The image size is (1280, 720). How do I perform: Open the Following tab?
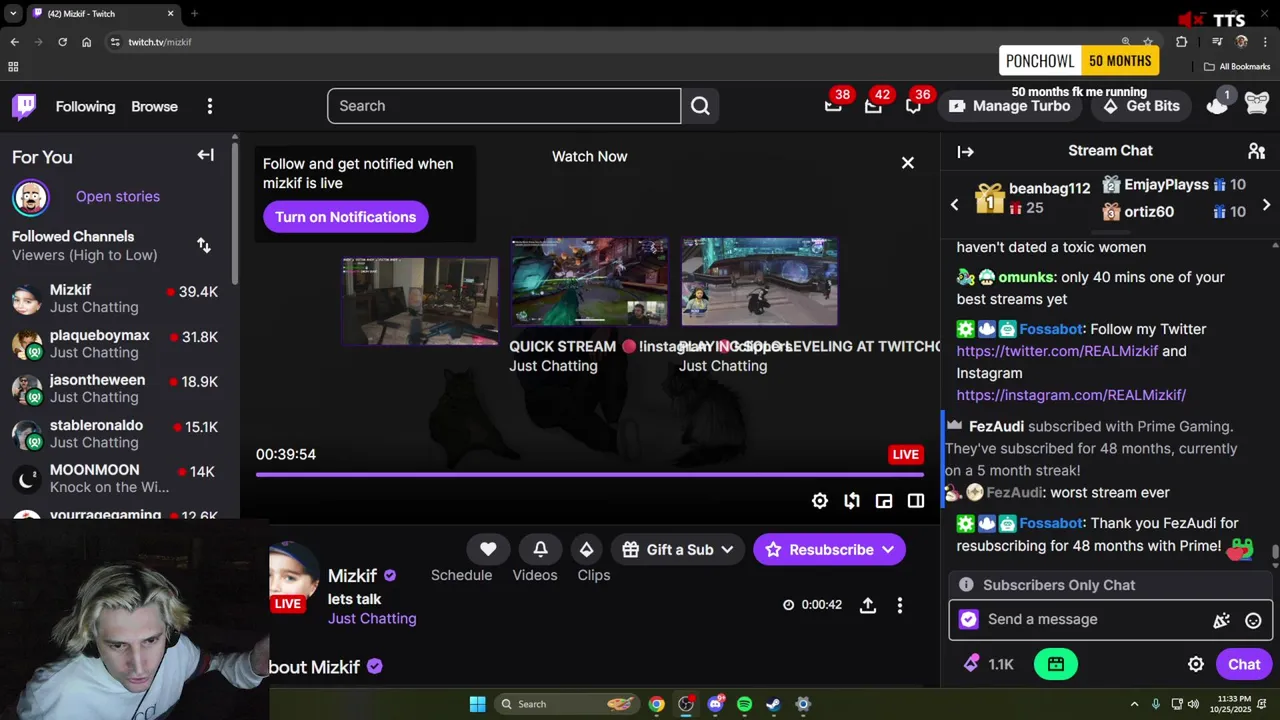pos(85,106)
